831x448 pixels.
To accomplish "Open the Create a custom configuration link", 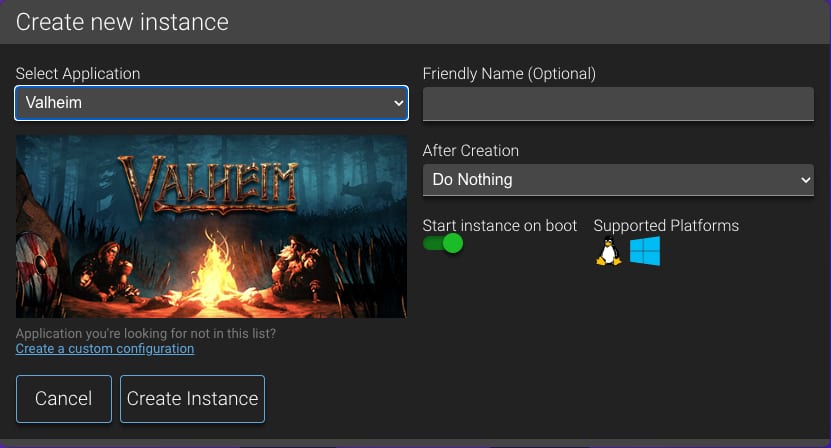I will coord(105,349).
